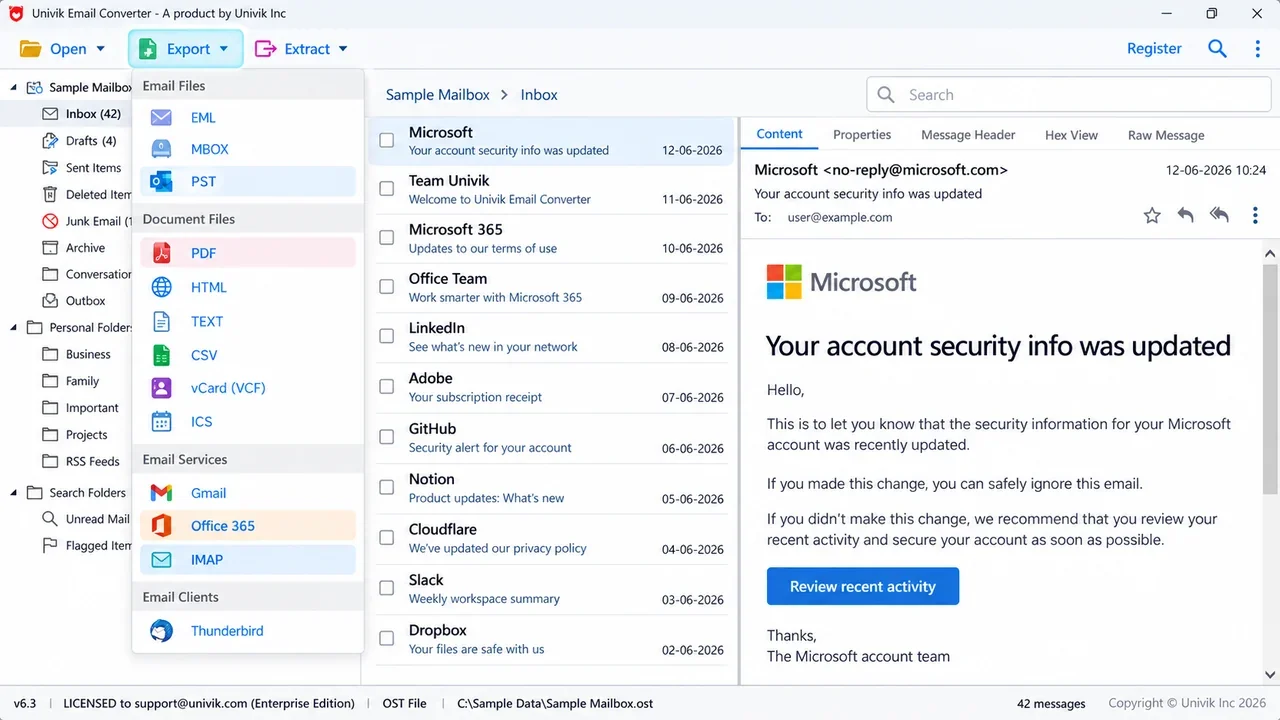Click the EML envelope icon in the Export menu
Screen dimensions: 1280x720
(161, 117)
